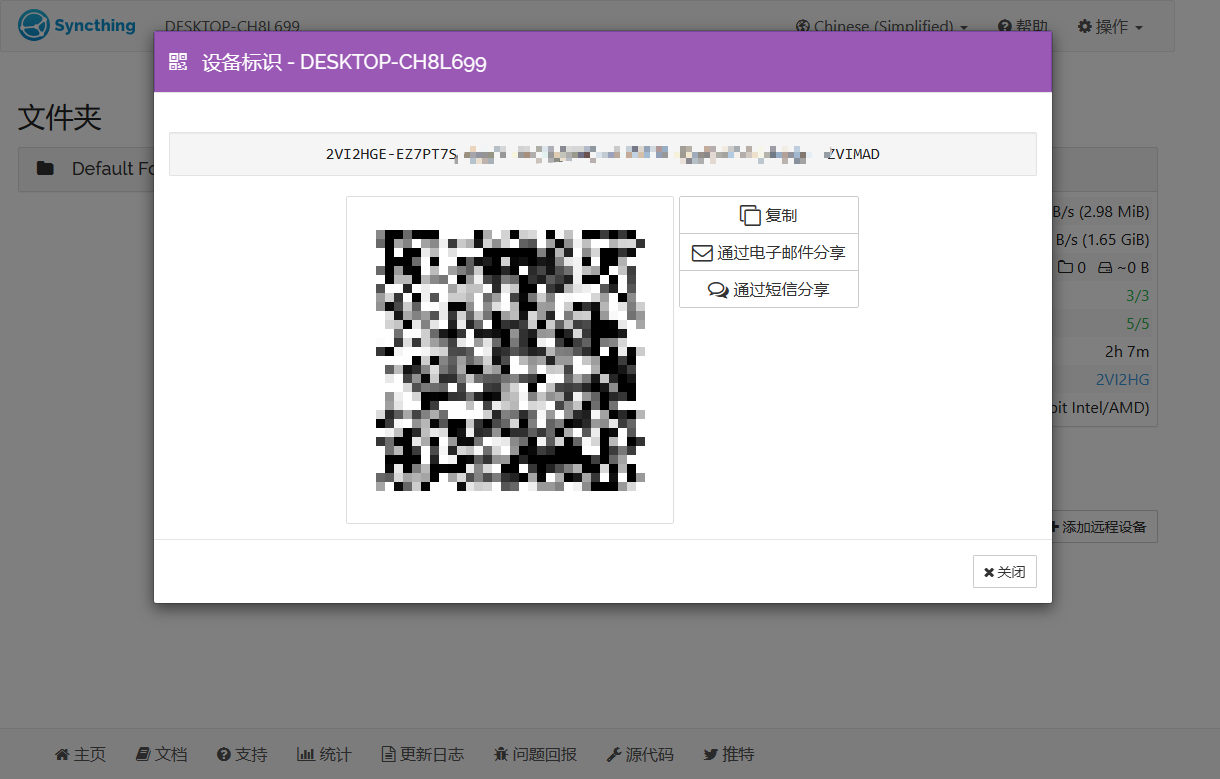Open the 问题回报 footer link
Image resolution: width=1220 pixels, height=779 pixels.
point(535,754)
